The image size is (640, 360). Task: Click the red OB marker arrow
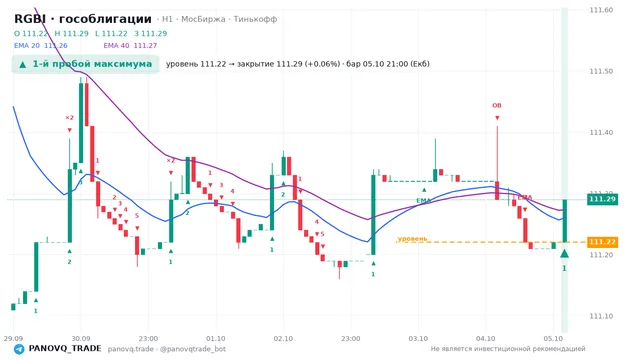[x=497, y=118]
